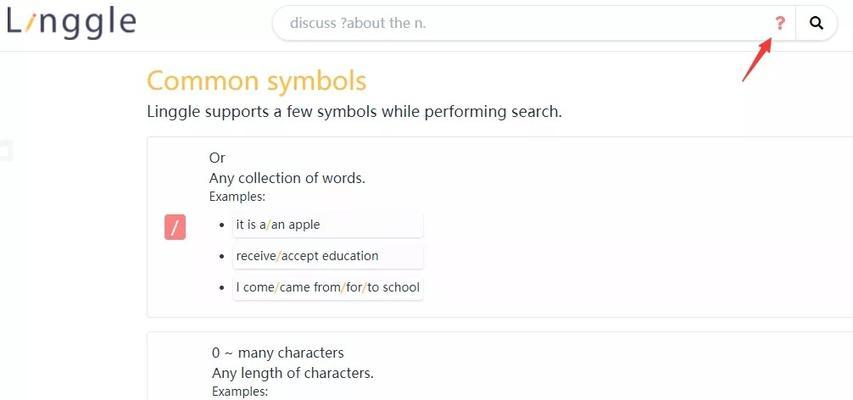Click the 'Examples:' label under many characters
Screen dimensions: 853x400
point(240,391)
